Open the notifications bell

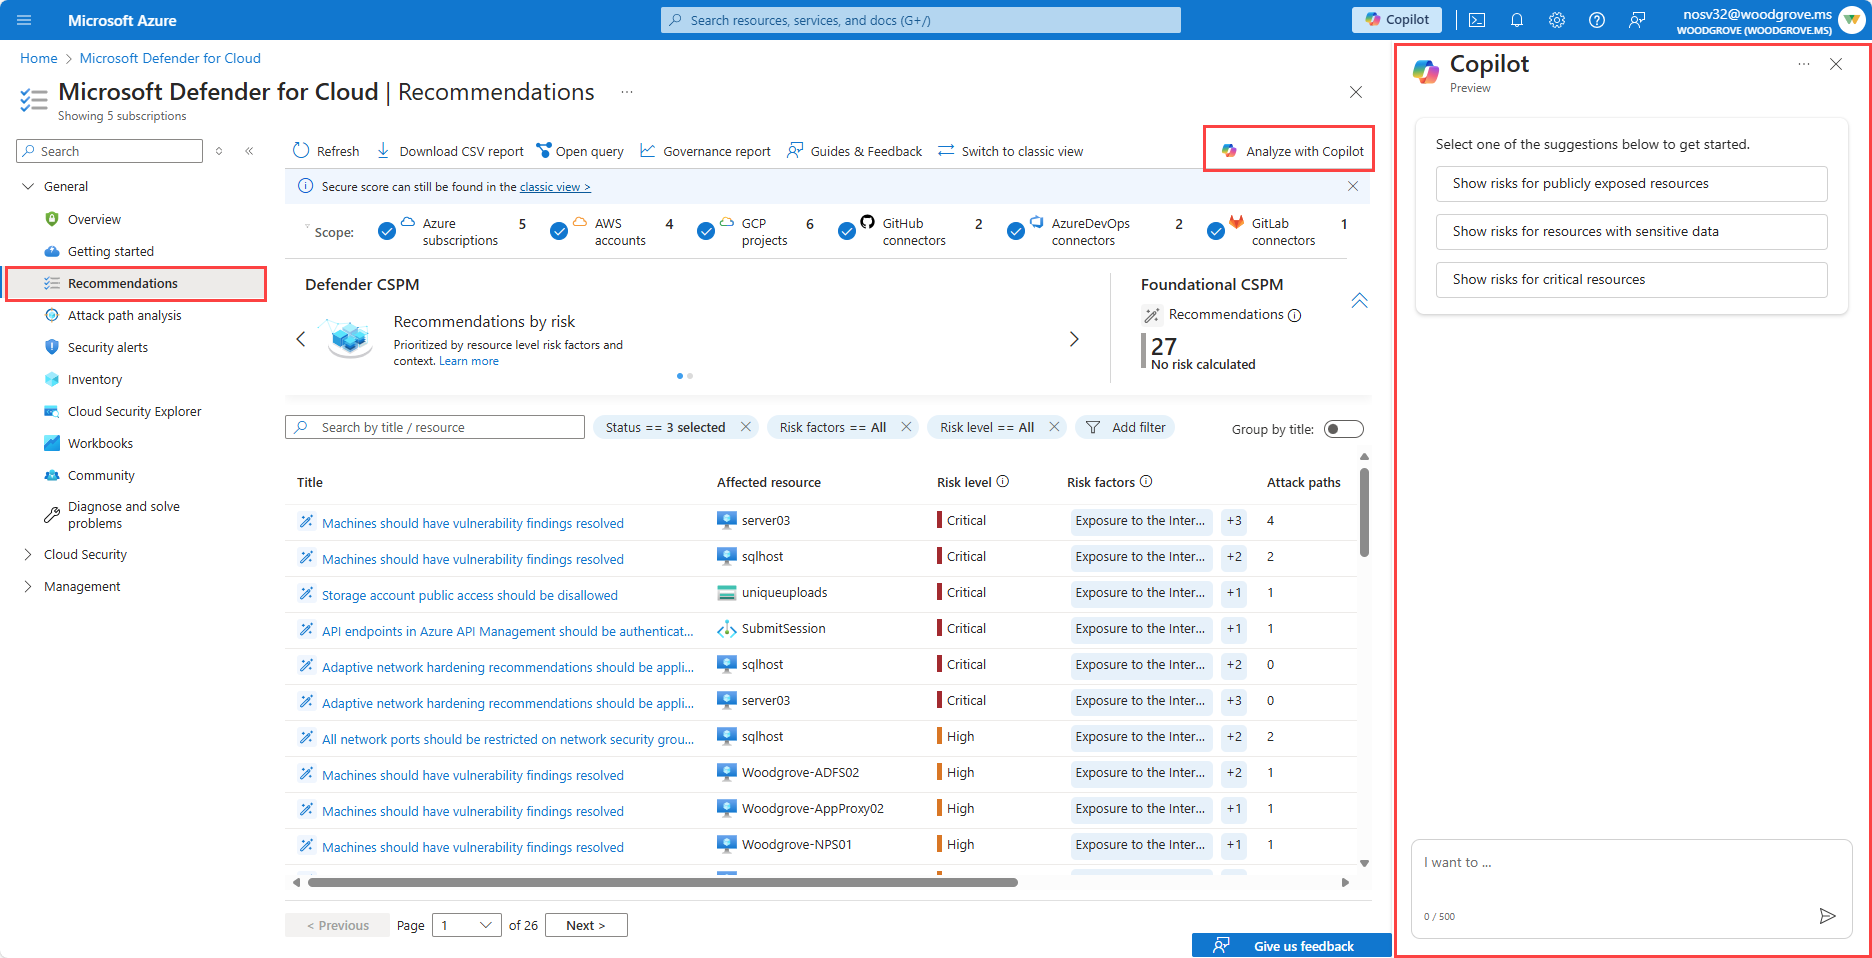pyautogui.click(x=1517, y=20)
